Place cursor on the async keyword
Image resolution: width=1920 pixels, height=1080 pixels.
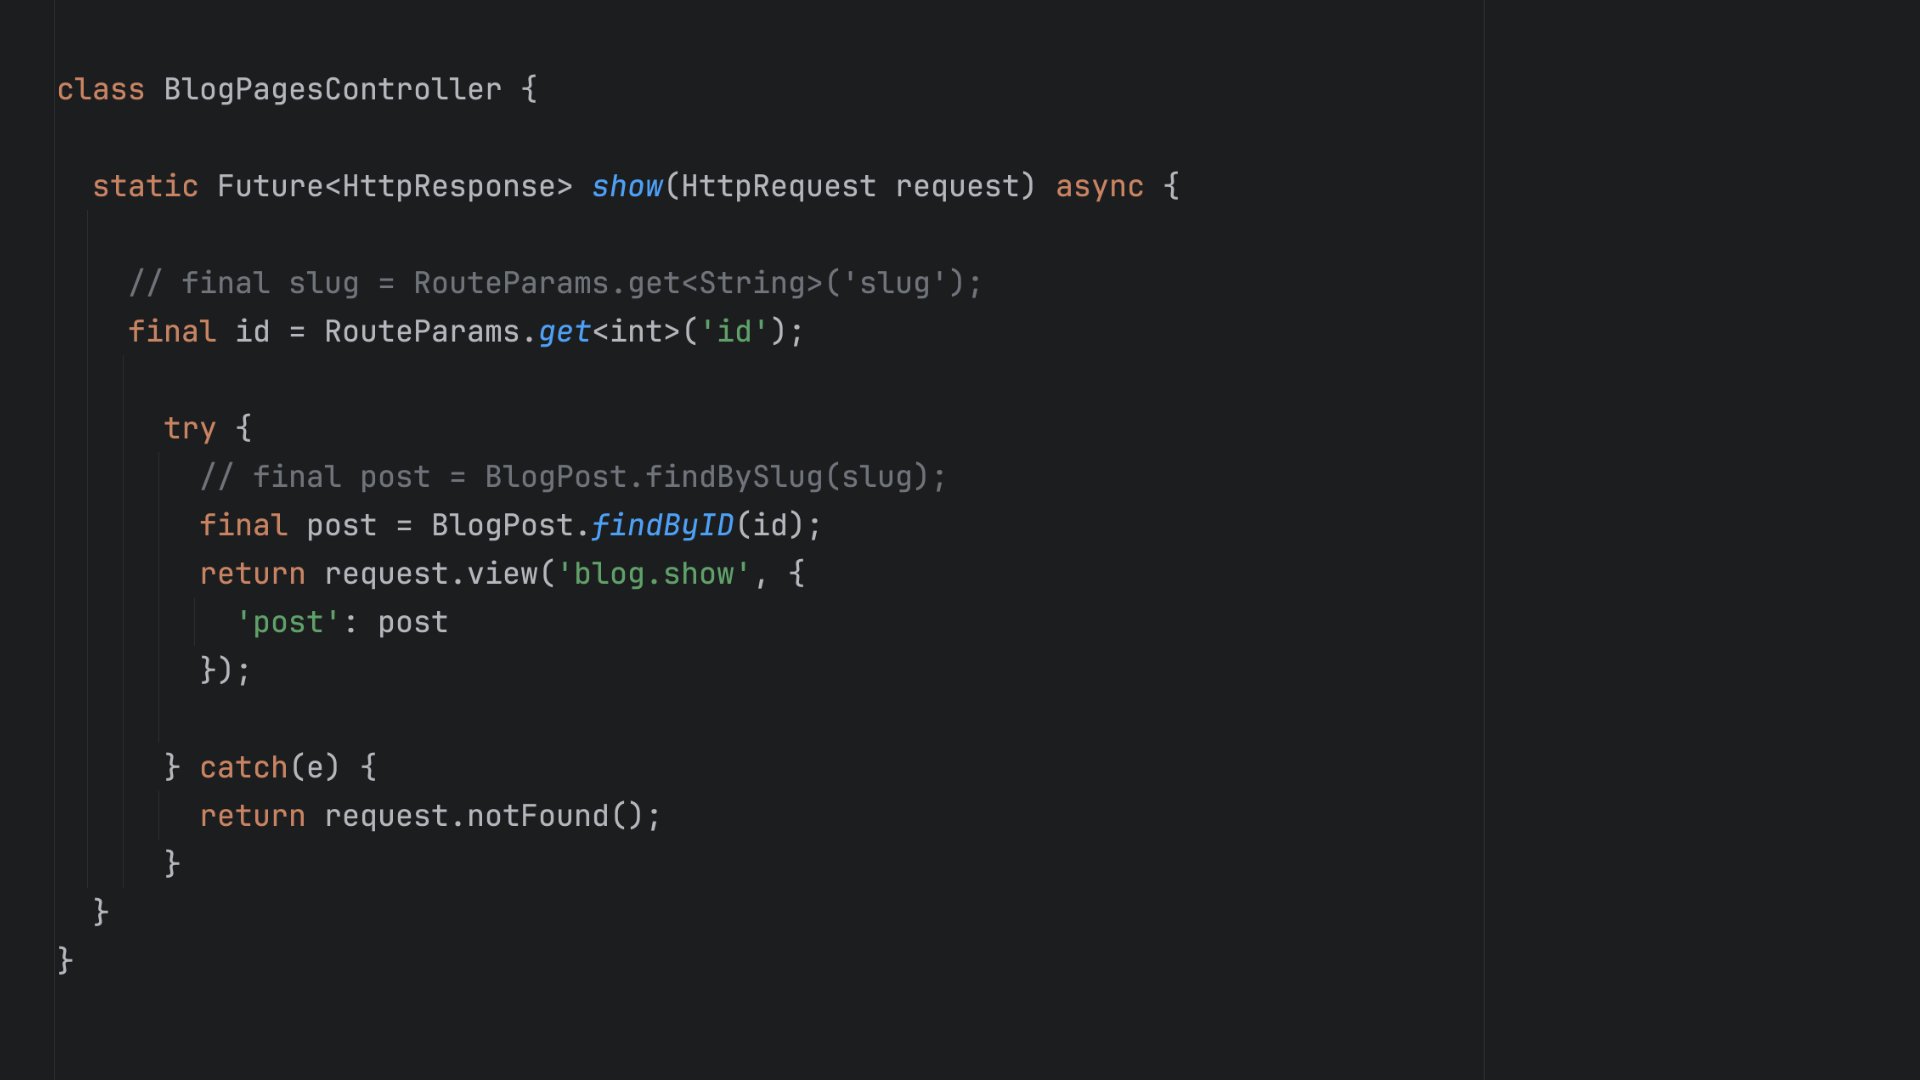pos(1099,187)
